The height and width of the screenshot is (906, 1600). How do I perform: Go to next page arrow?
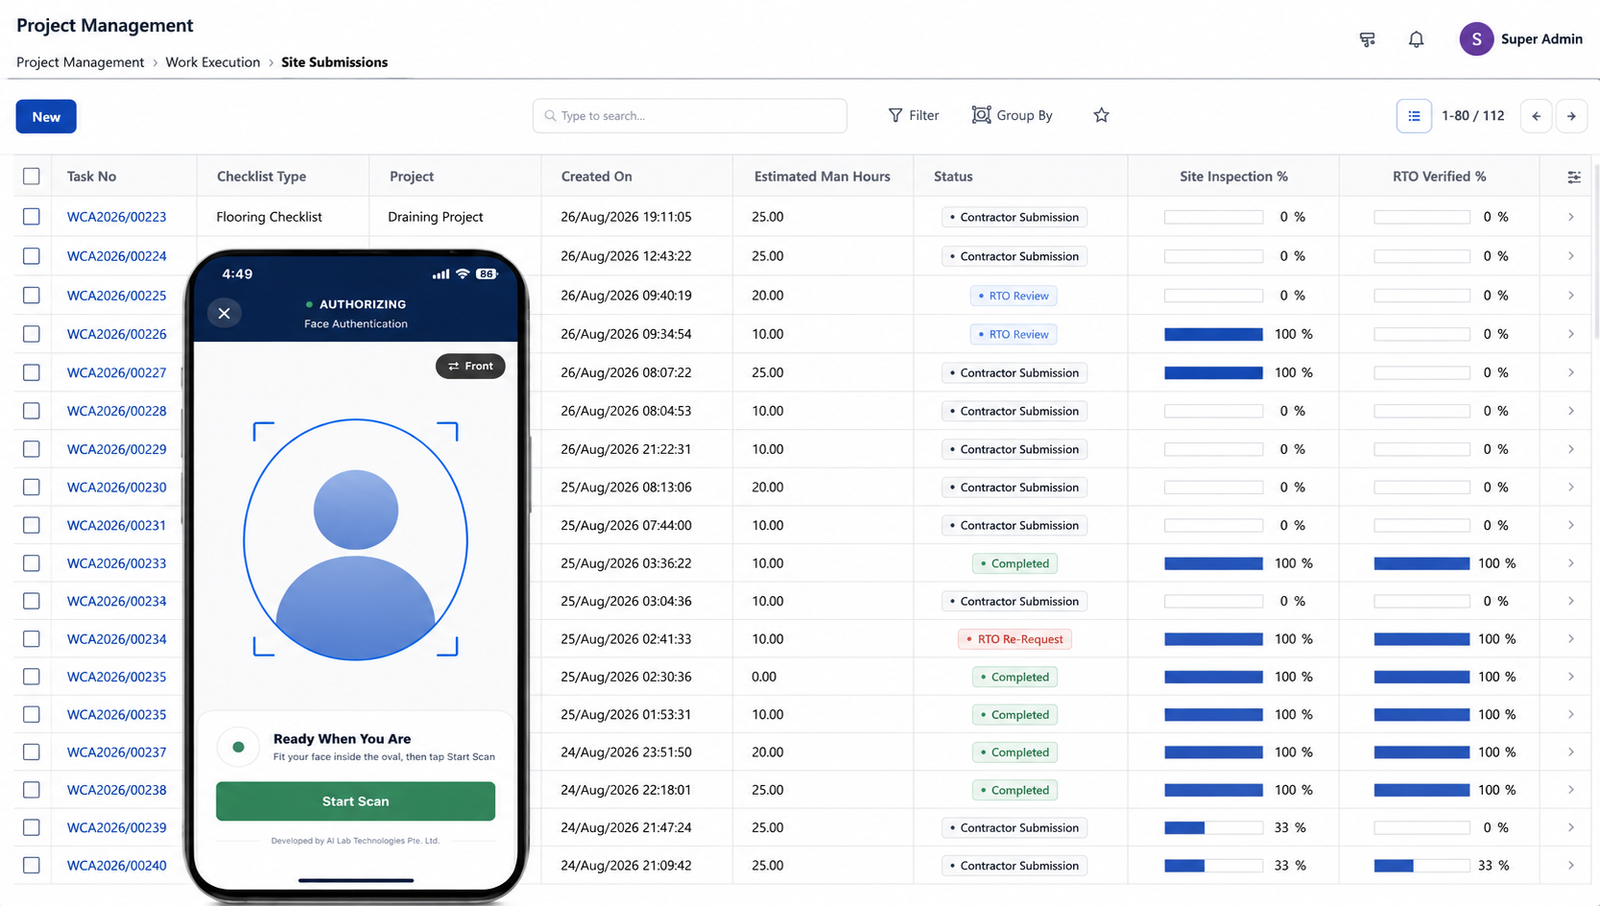click(x=1571, y=116)
